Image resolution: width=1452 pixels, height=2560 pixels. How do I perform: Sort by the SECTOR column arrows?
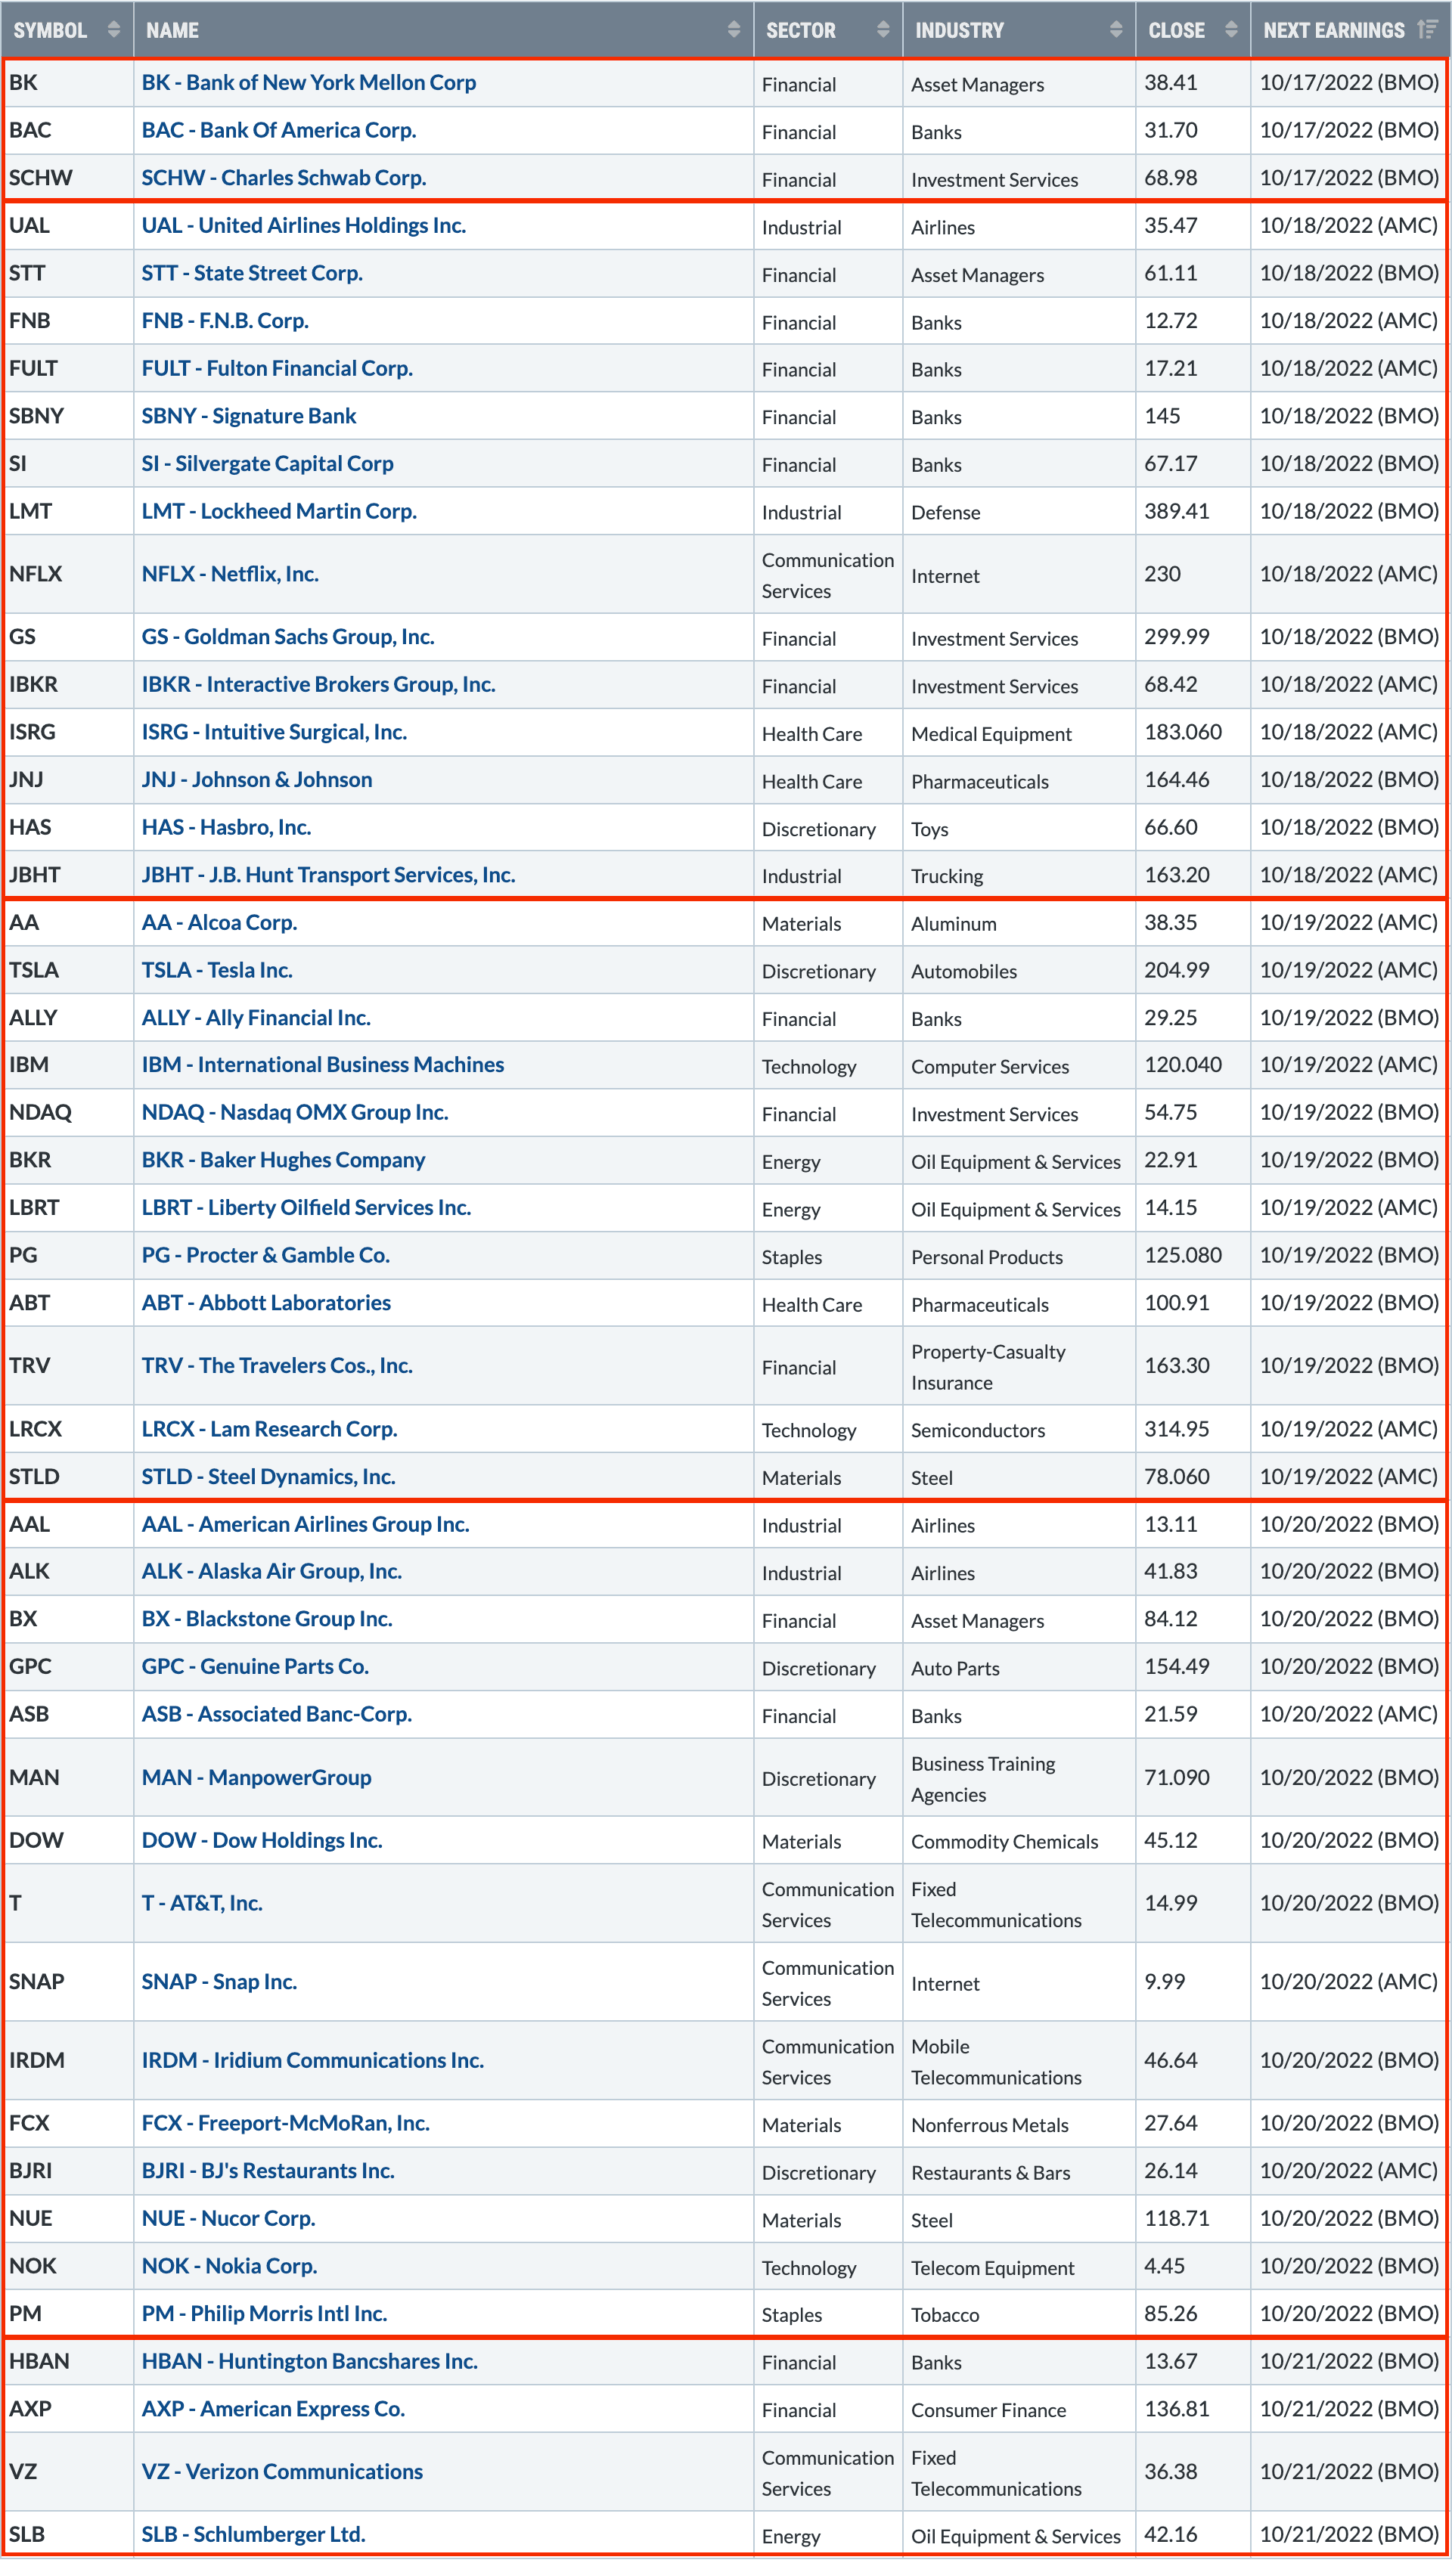click(x=883, y=30)
